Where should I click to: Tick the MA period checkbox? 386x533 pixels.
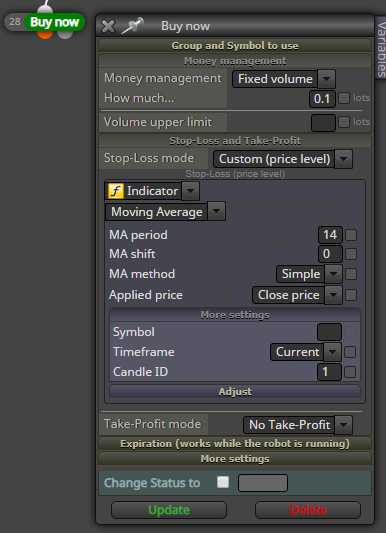pyautogui.click(x=351, y=235)
